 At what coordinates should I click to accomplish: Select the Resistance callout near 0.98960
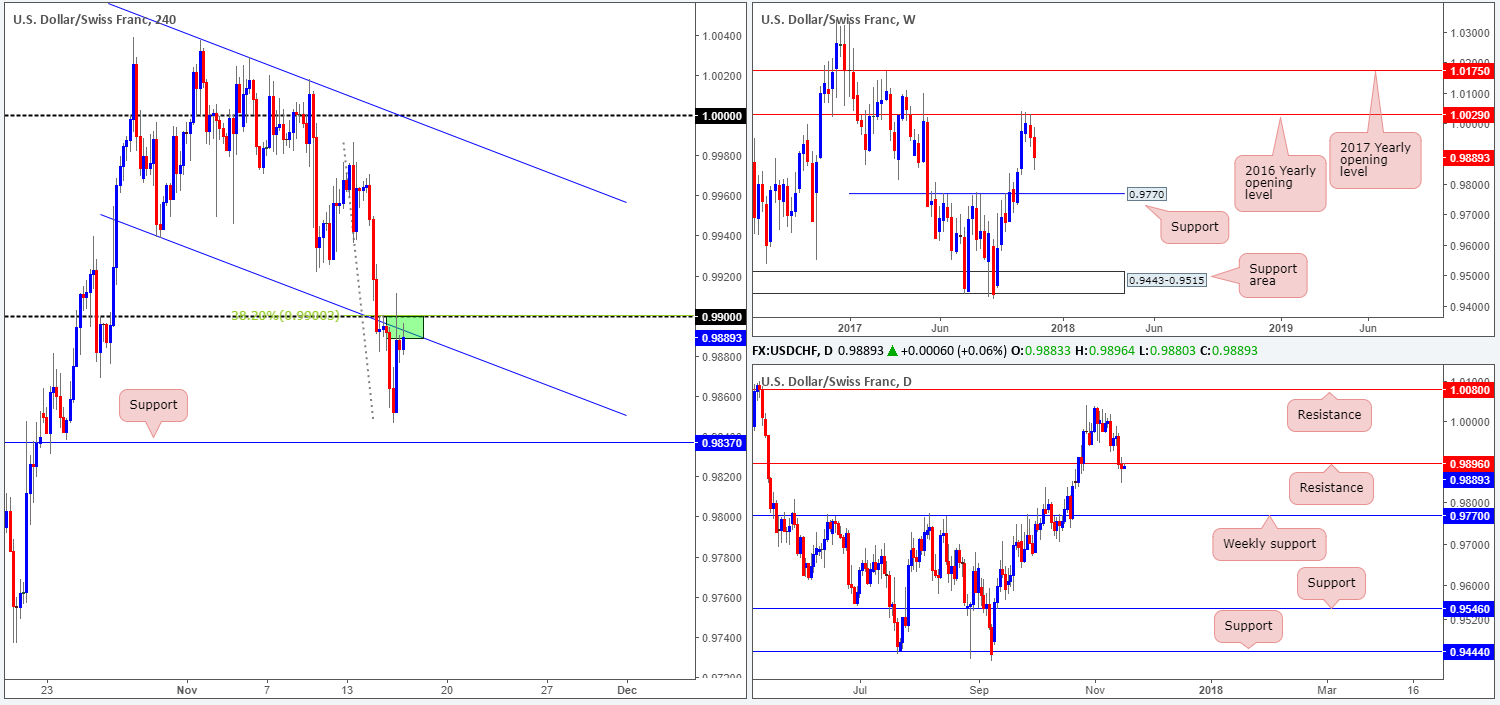tap(1331, 487)
